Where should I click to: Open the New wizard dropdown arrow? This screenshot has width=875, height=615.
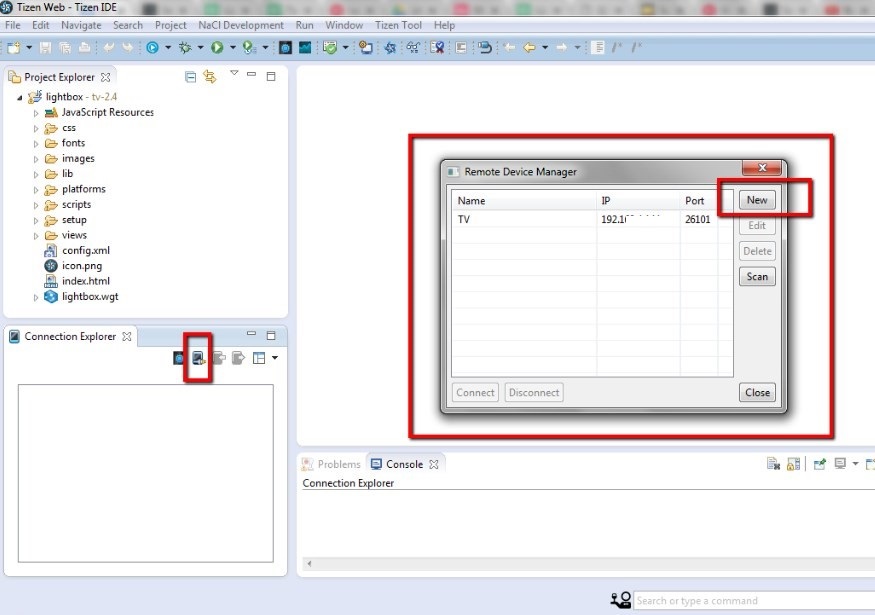tap(29, 47)
